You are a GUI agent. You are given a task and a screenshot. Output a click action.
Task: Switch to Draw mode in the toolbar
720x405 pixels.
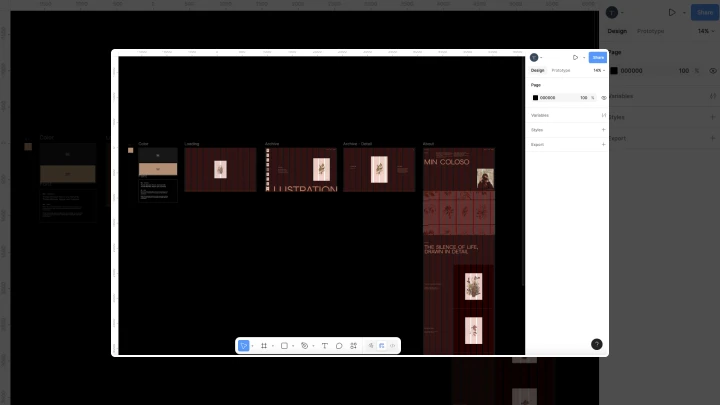pyautogui.click(x=371, y=346)
